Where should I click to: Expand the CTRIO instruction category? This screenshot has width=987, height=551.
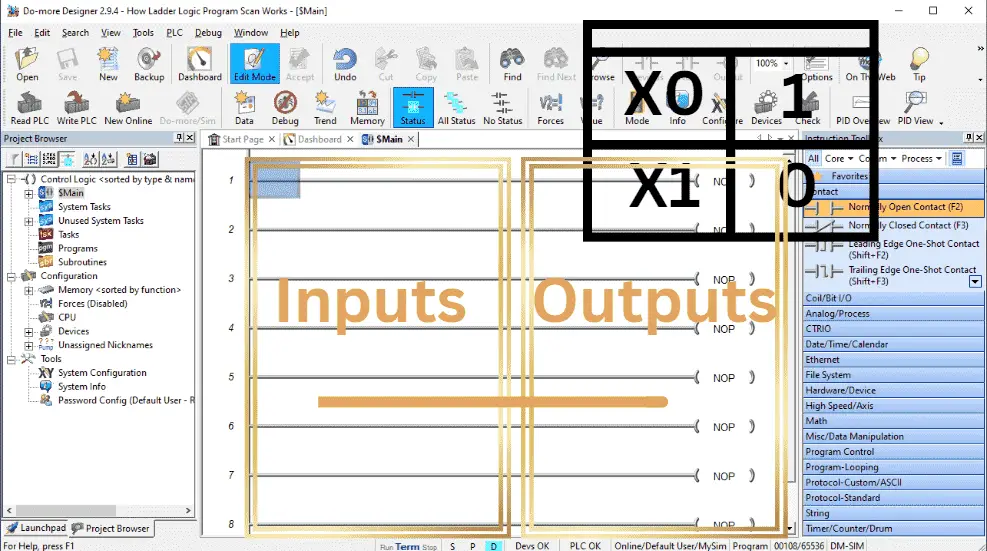coord(893,329)
